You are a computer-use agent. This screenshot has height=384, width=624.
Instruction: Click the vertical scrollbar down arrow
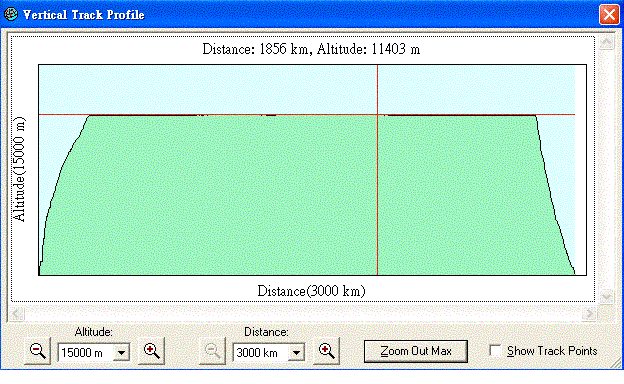pyautogui.click(x=606, y=296)
